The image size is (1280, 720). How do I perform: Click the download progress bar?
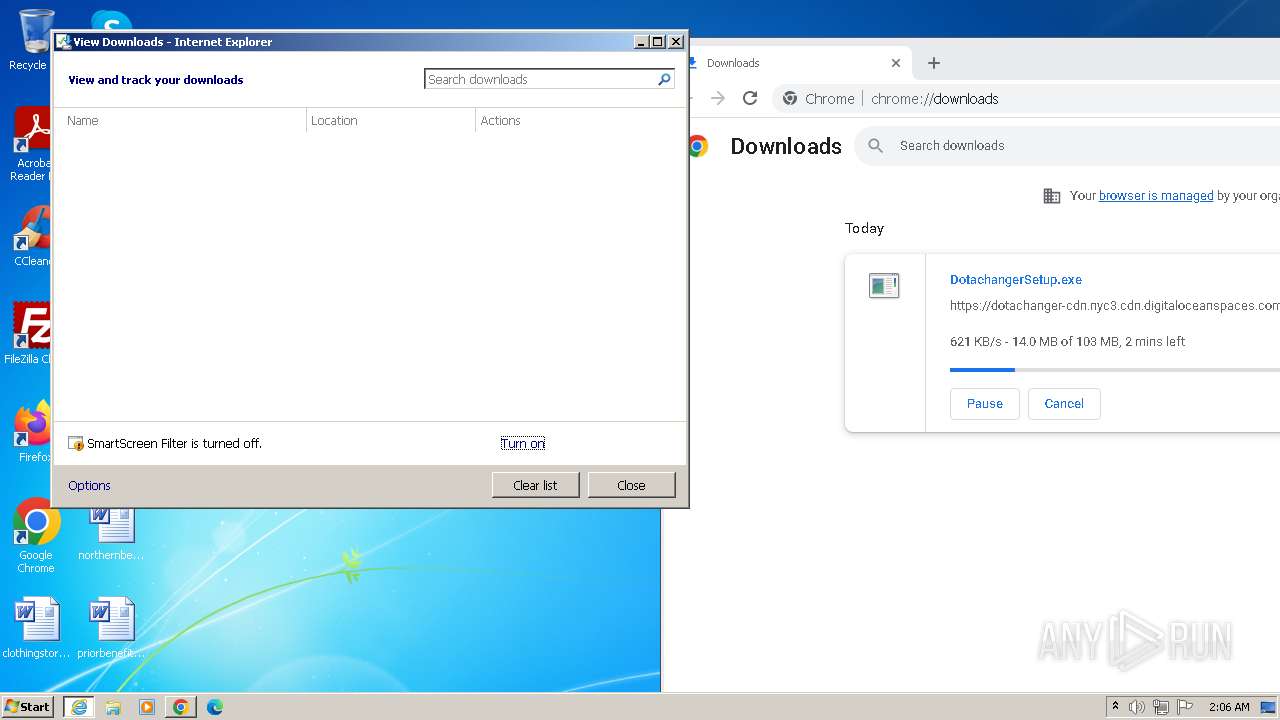coord(1115,370)
